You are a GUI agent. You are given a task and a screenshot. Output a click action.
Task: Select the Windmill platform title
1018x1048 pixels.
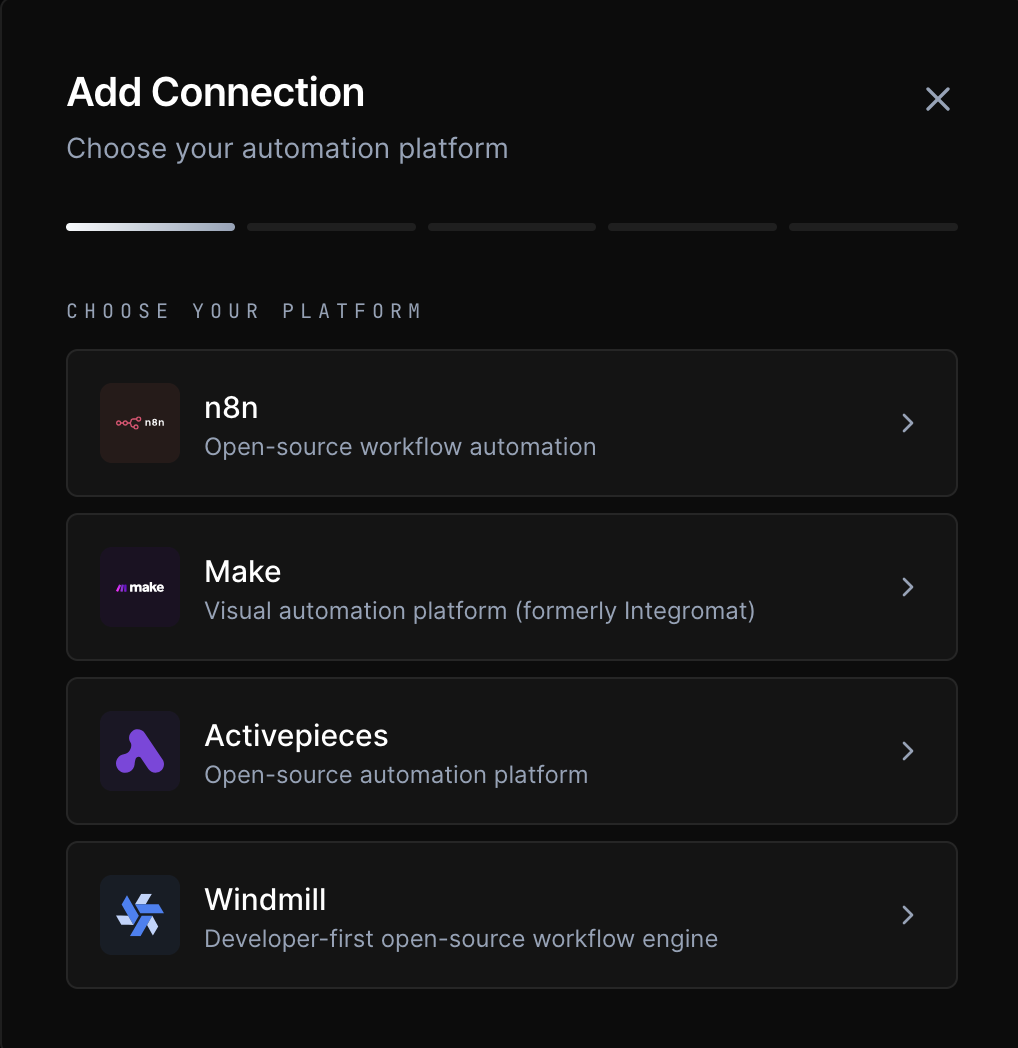coord(265,900)
